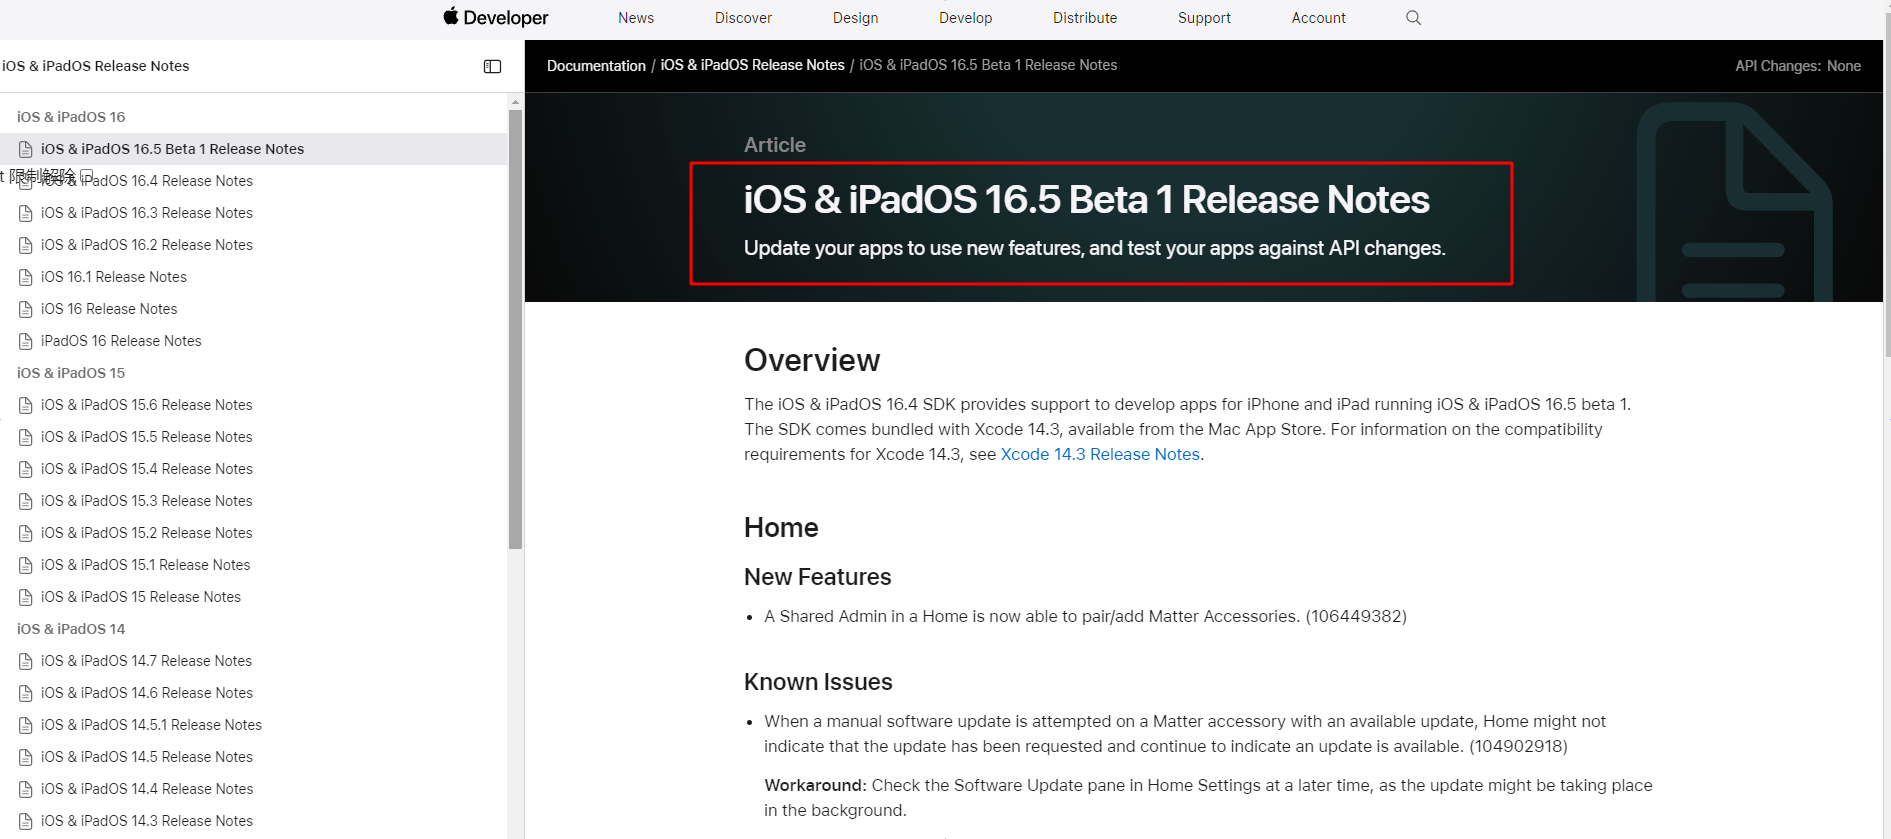
Task: Click the API Changes: None label
Action: (x=1798, y=66)
